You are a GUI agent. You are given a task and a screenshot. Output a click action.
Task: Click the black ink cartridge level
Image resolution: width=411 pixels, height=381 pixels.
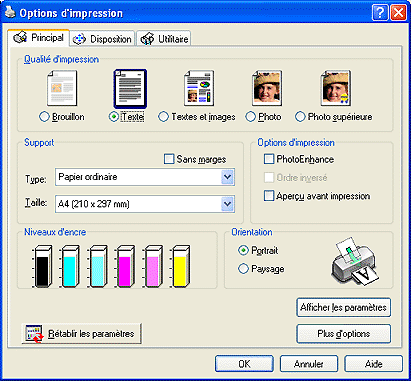point(42,266)
